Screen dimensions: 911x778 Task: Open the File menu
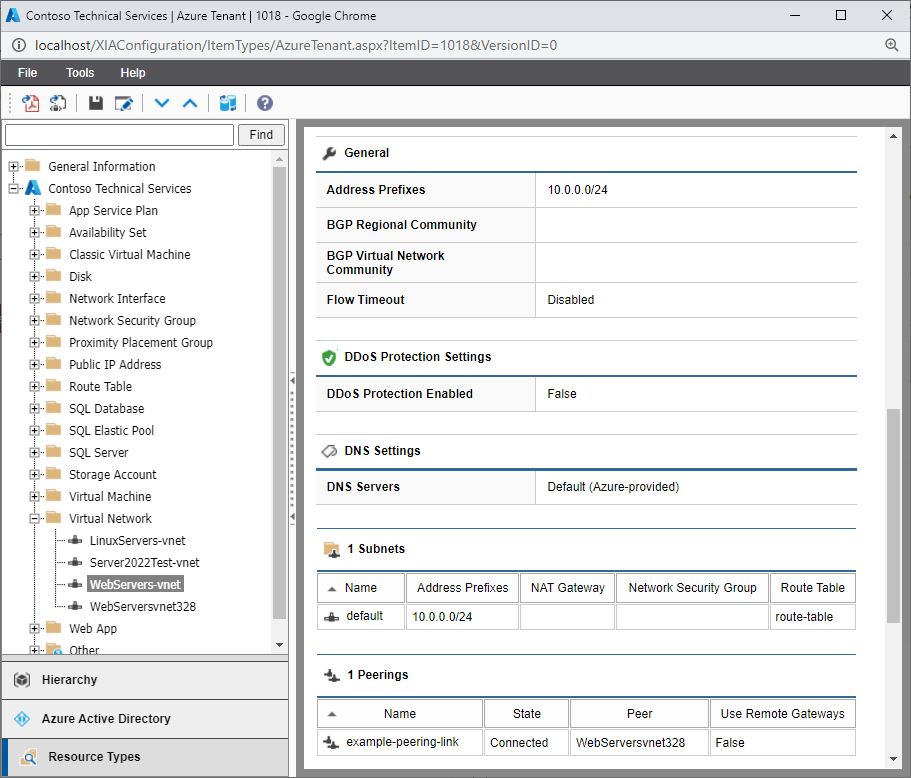tap(27, 73)
